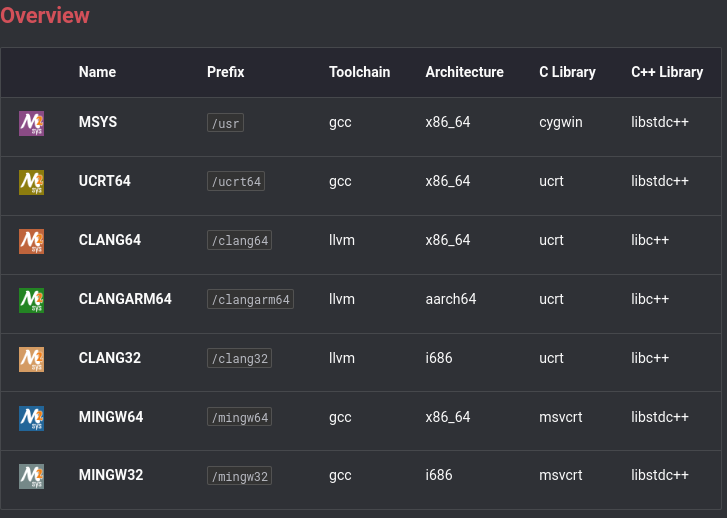Viewport: 727px width, 518px height.
Task: Click the MSYS name in first row
Action: click(x=98, y=122)
